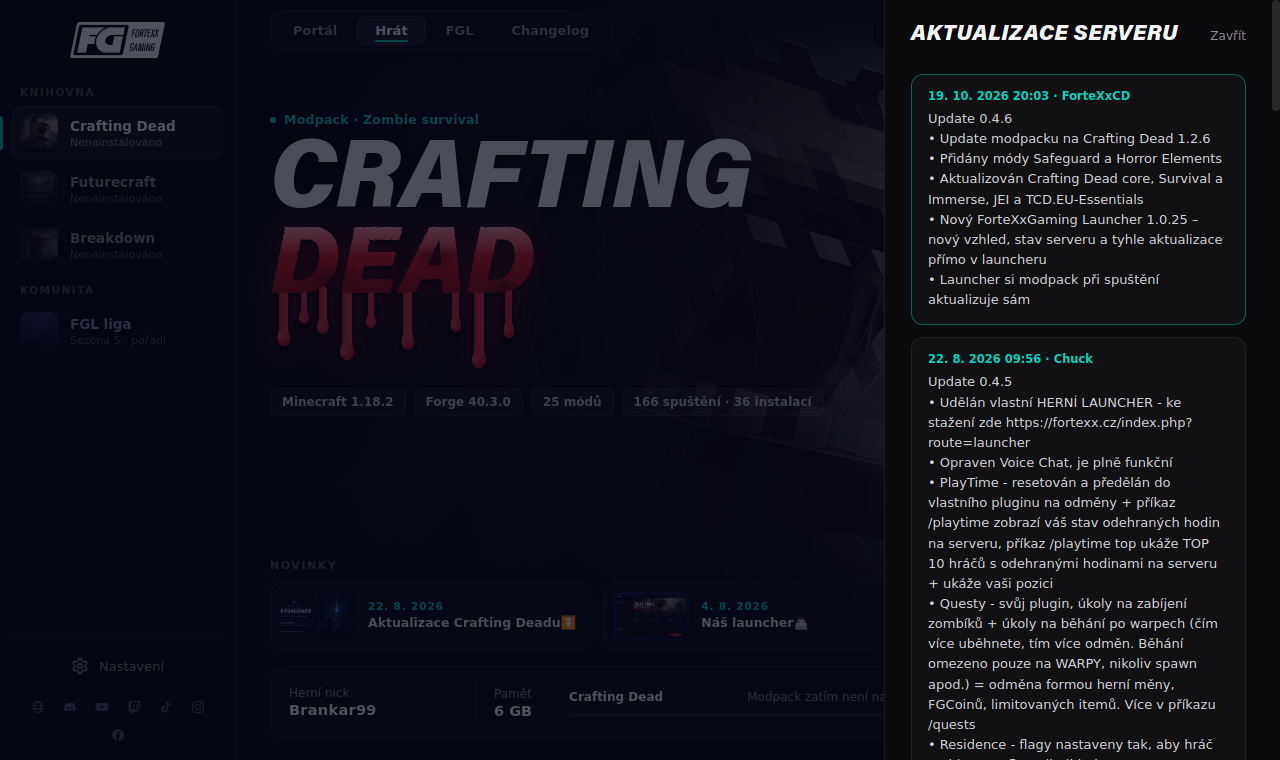Click the FGL liga icon in Komunita
The height and width of the screenshot is (760, 1280).
[39, 331]
